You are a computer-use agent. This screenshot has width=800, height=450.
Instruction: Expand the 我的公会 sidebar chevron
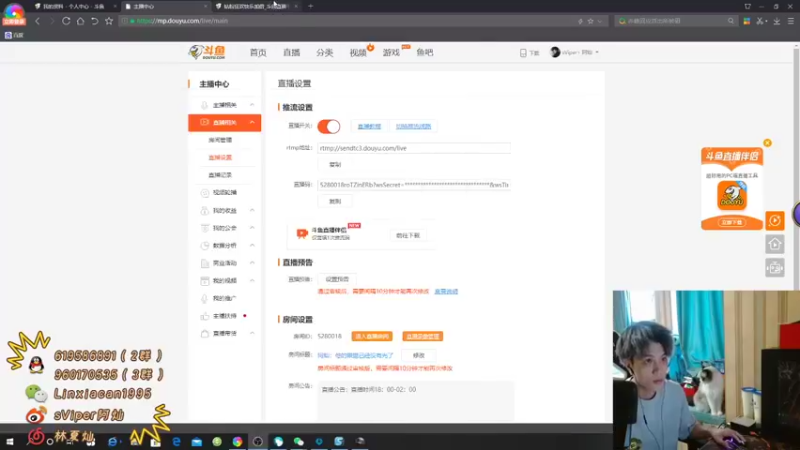tap(252, 228)
